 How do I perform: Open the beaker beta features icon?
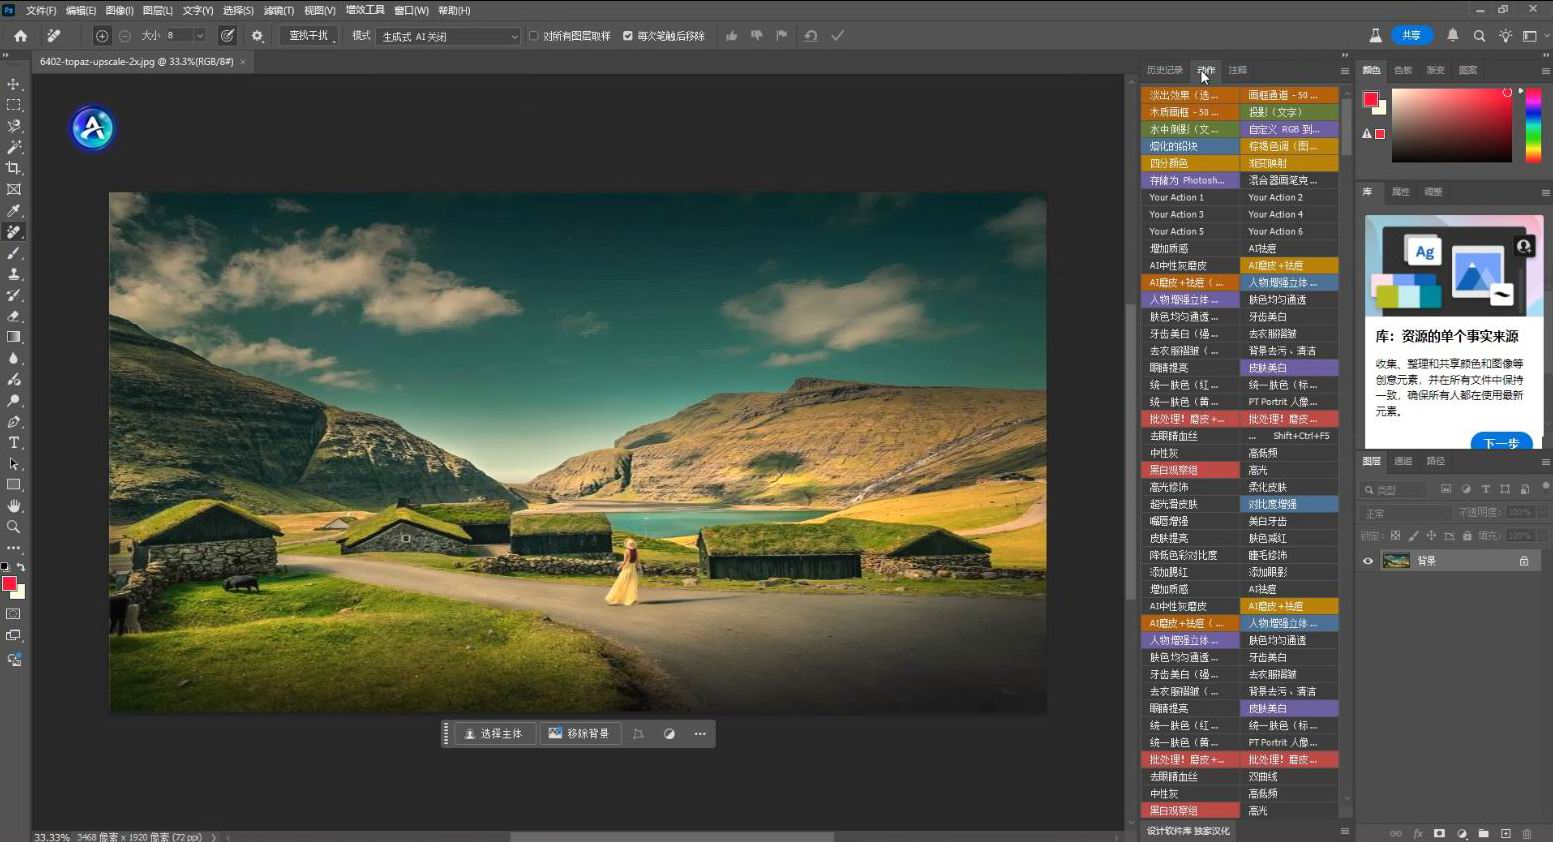click(x=1375, y=36)
